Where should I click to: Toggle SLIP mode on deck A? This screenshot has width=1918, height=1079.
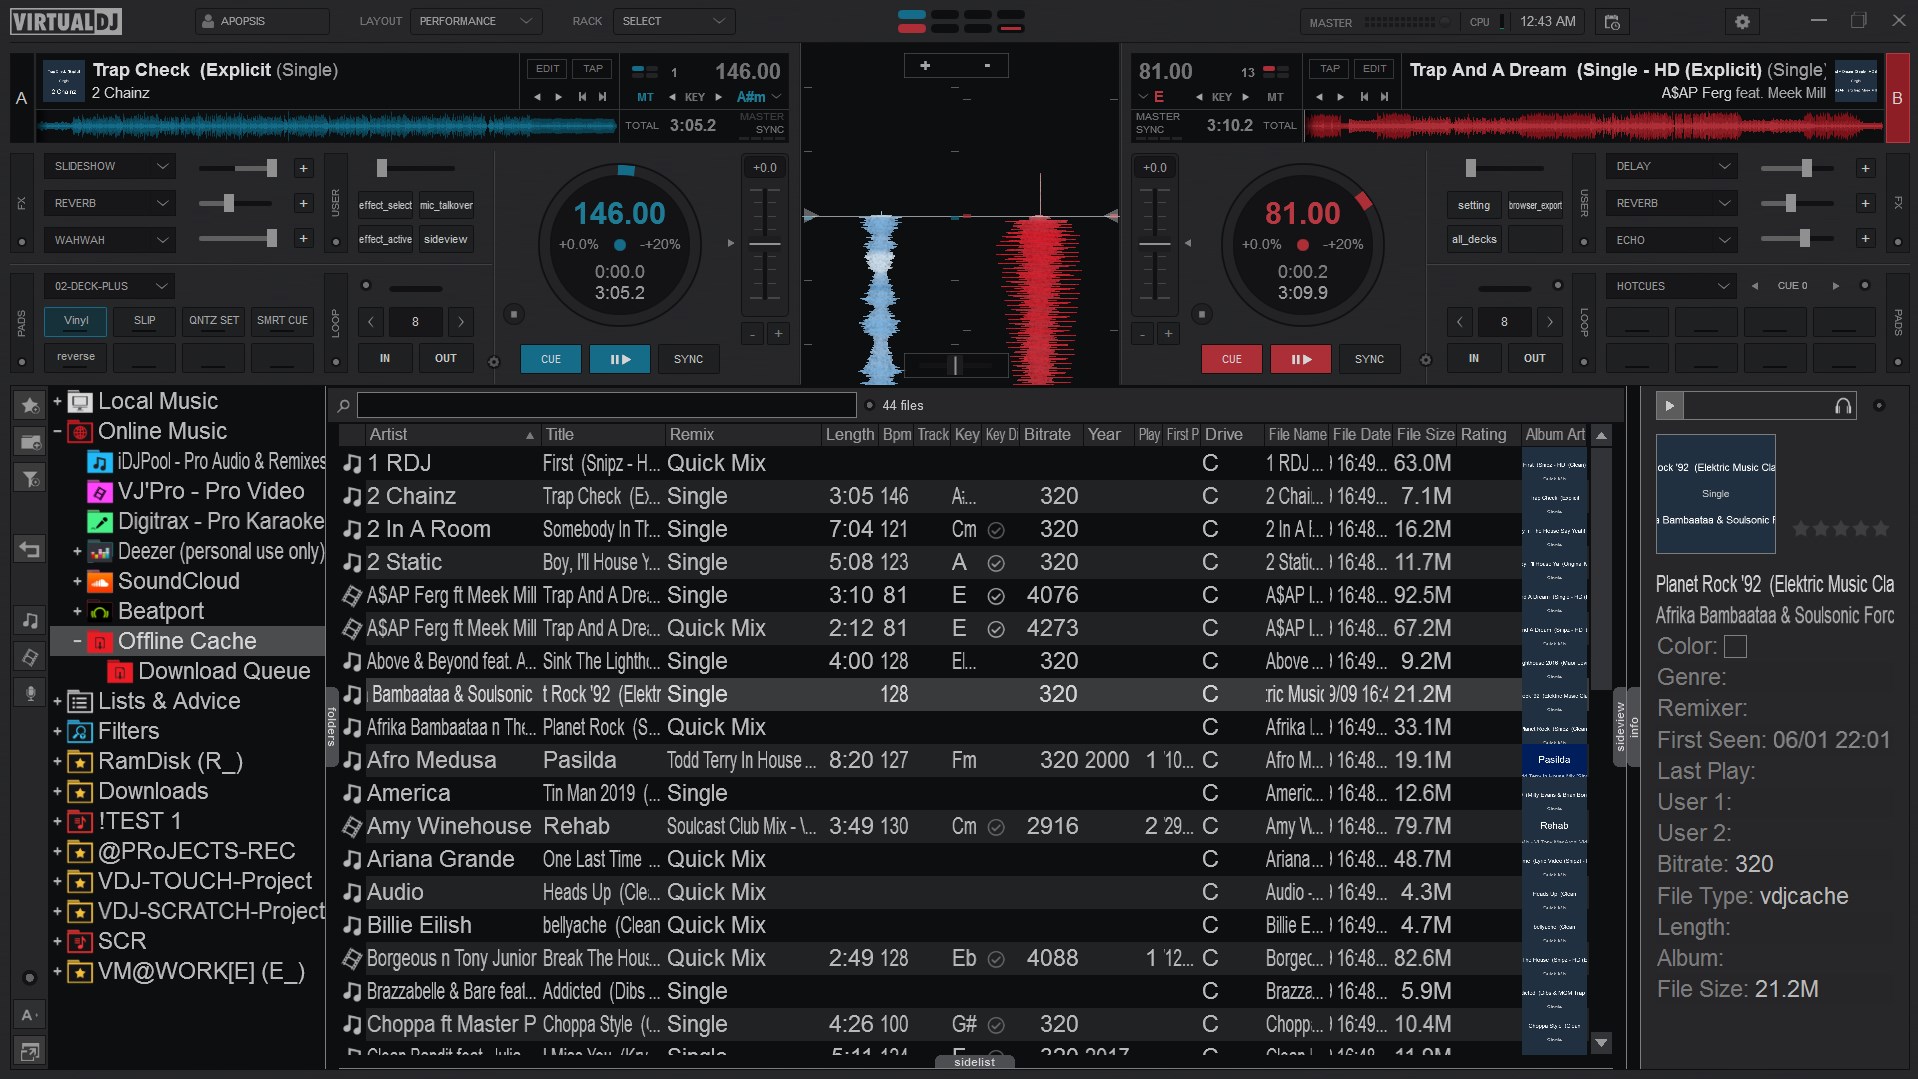click(x=145, y=321)
